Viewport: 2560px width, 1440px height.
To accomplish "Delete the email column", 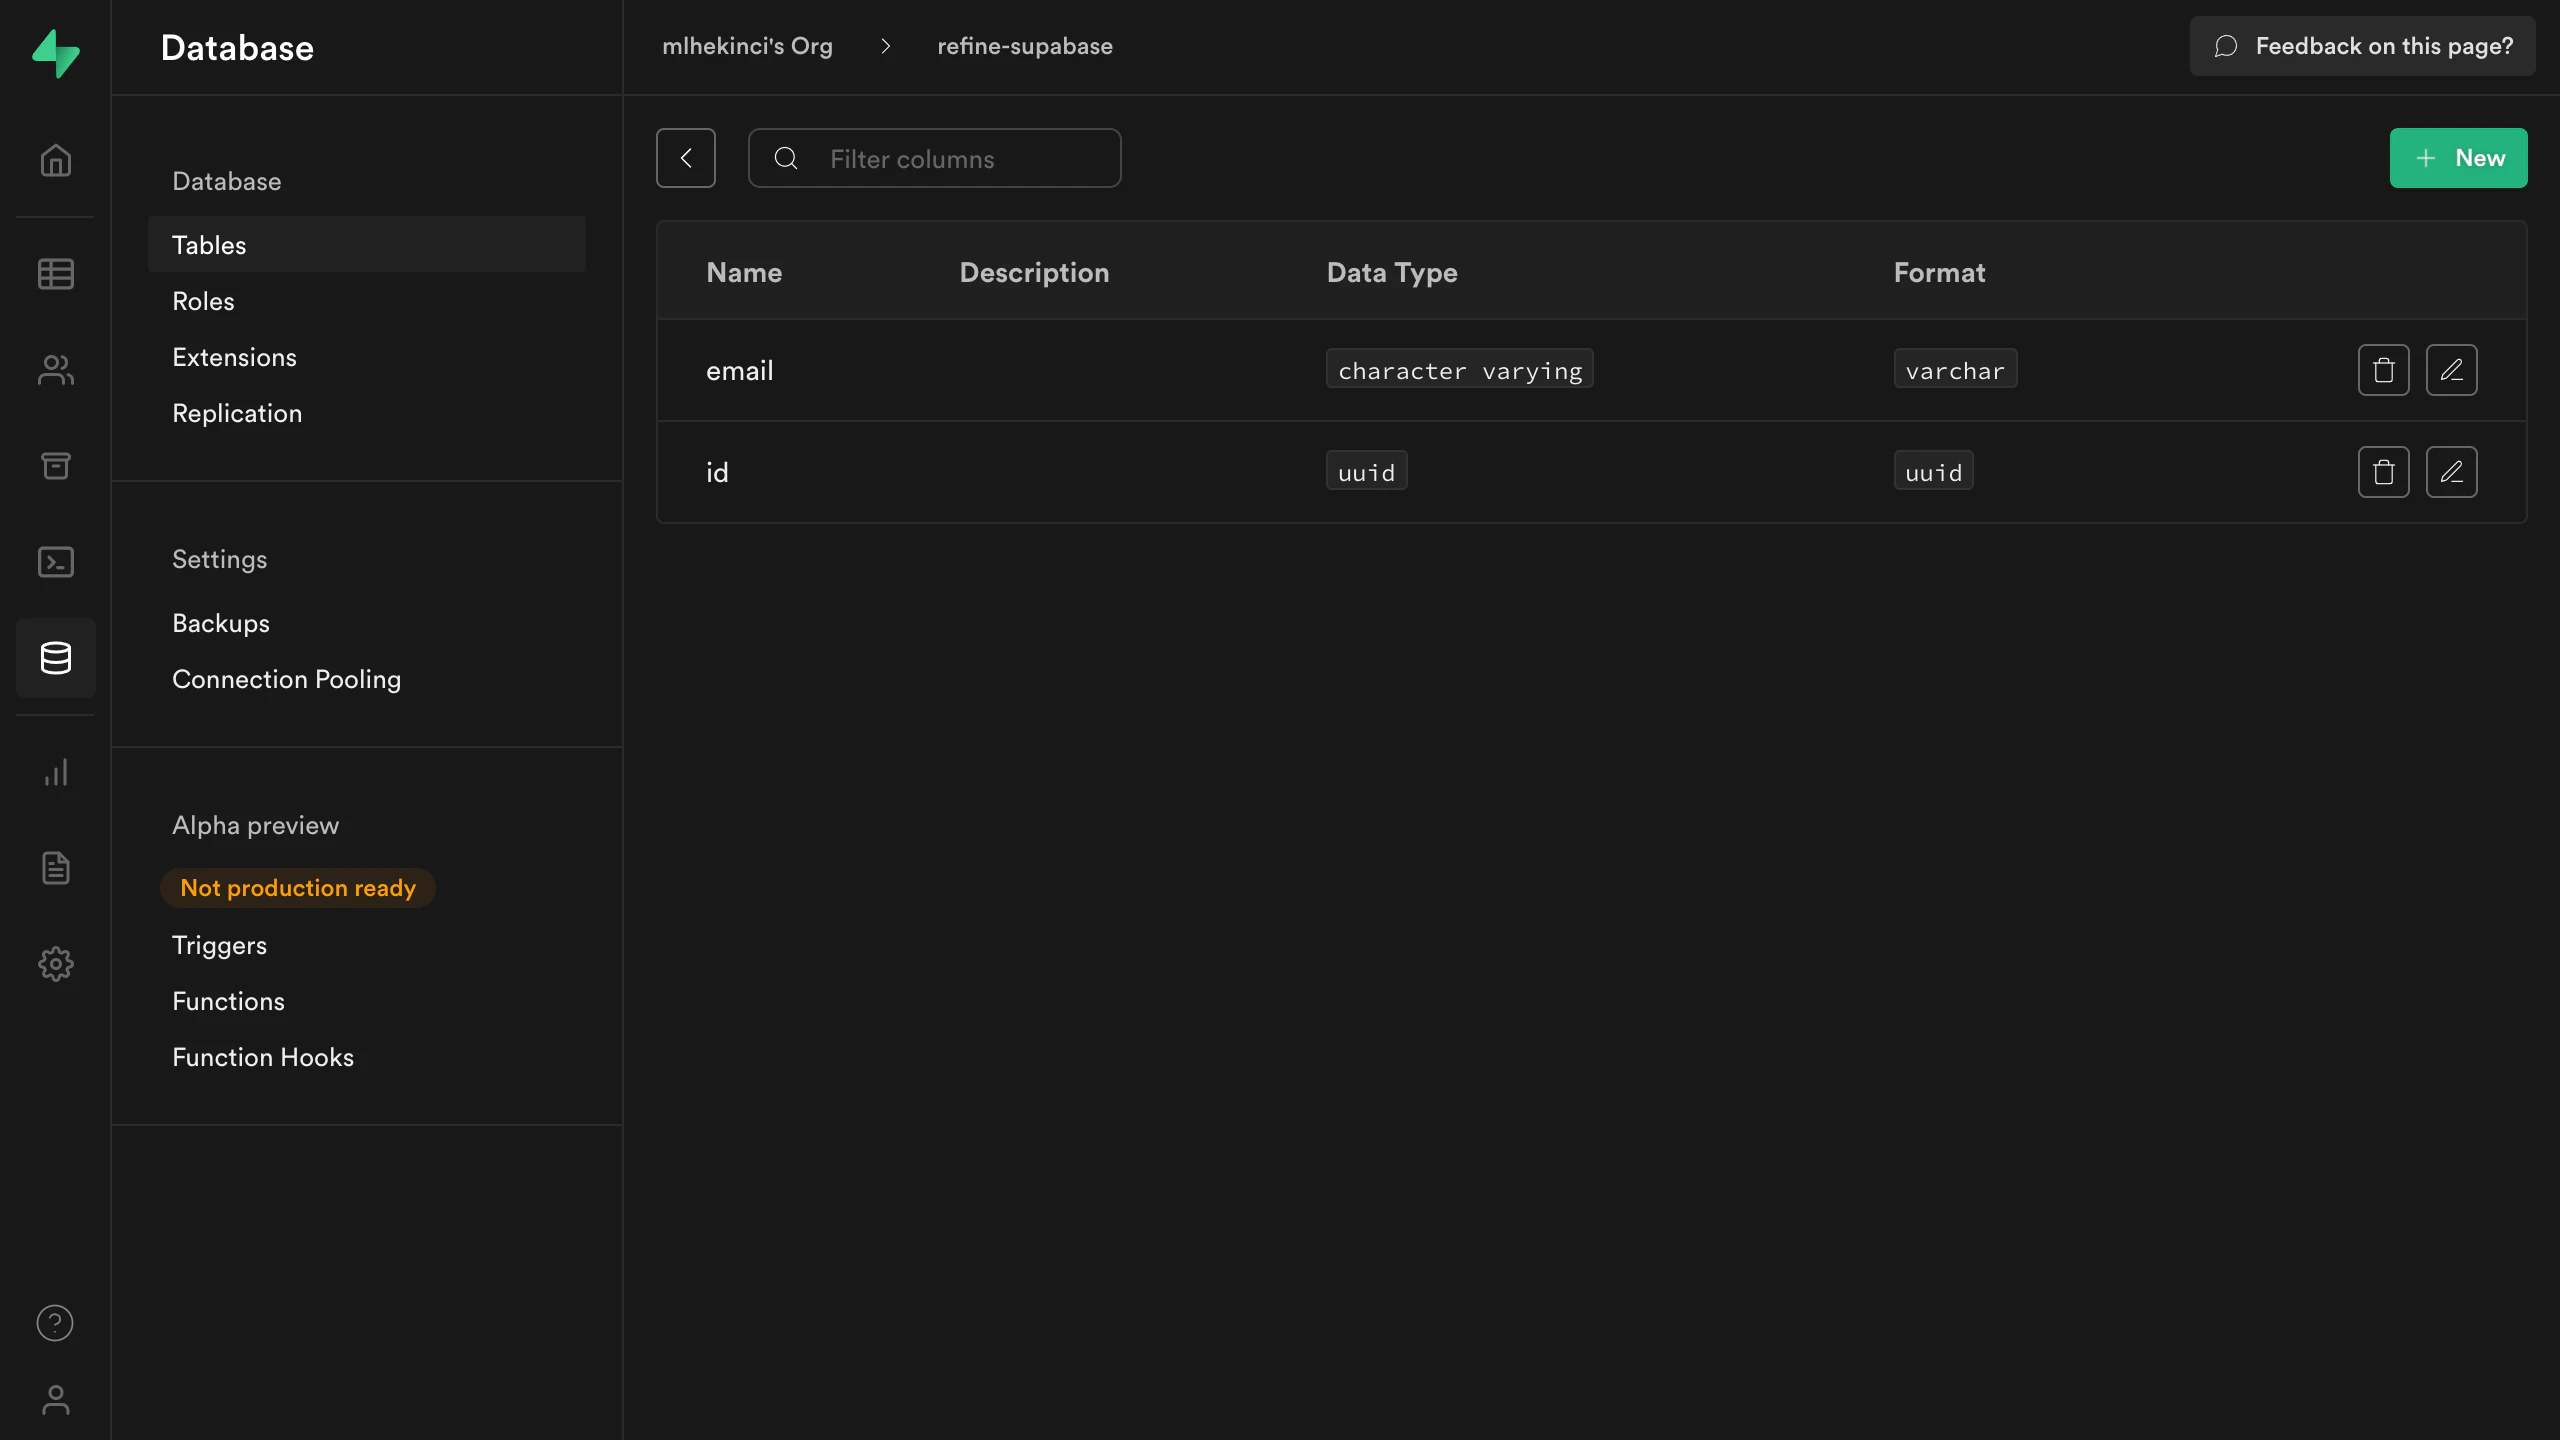I will [x=2383, y=370].
